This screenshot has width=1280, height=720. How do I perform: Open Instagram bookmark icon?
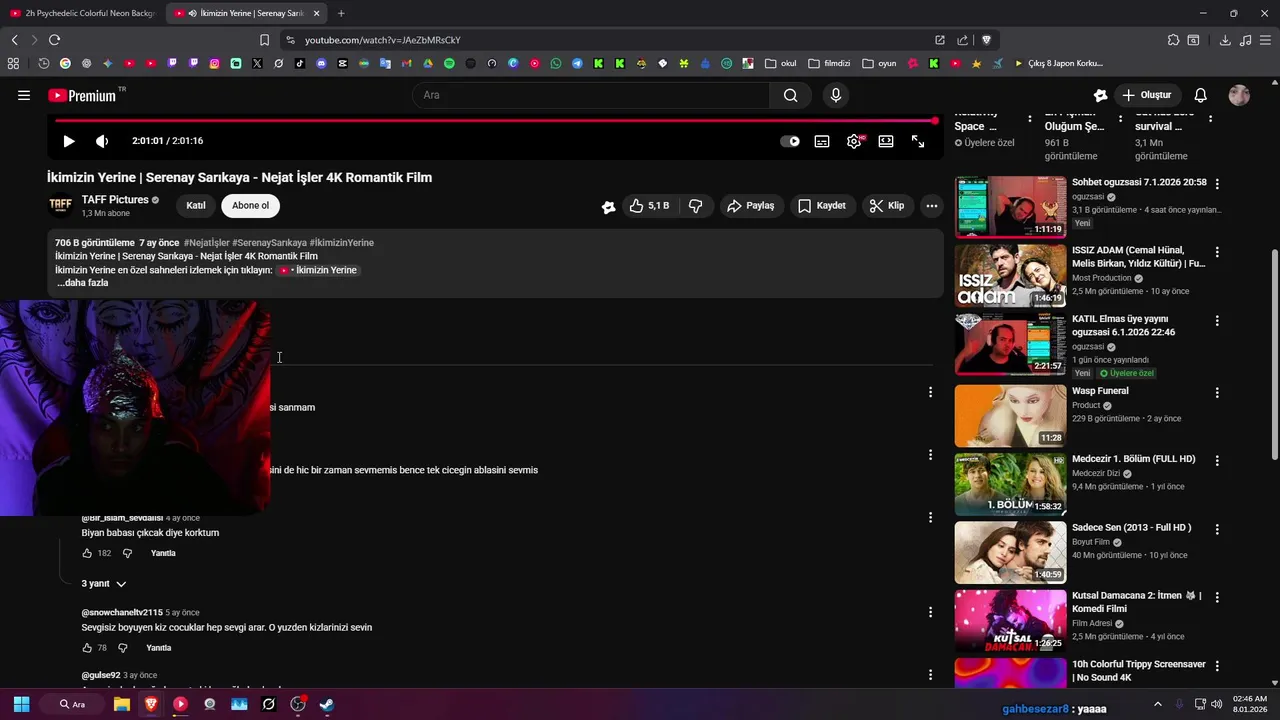214,63
